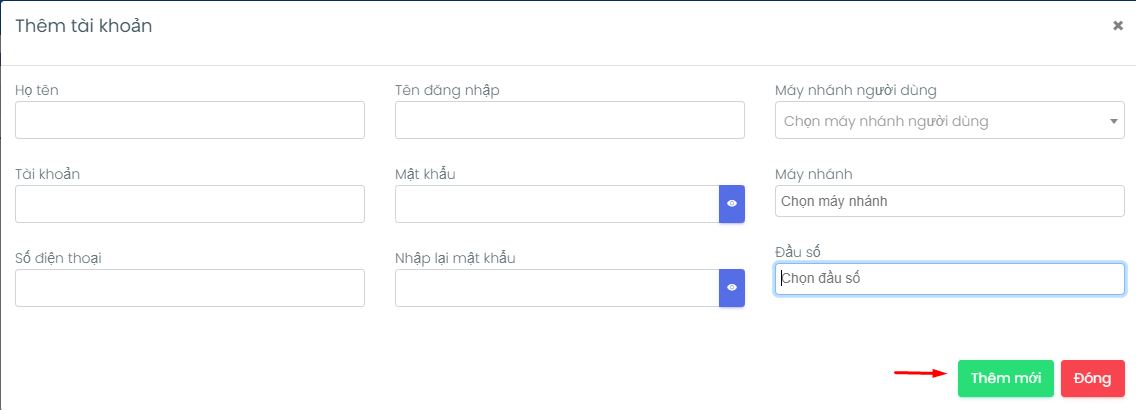Toggle visibility for Nhập lại mật khẩu

(x=732, y=288)
